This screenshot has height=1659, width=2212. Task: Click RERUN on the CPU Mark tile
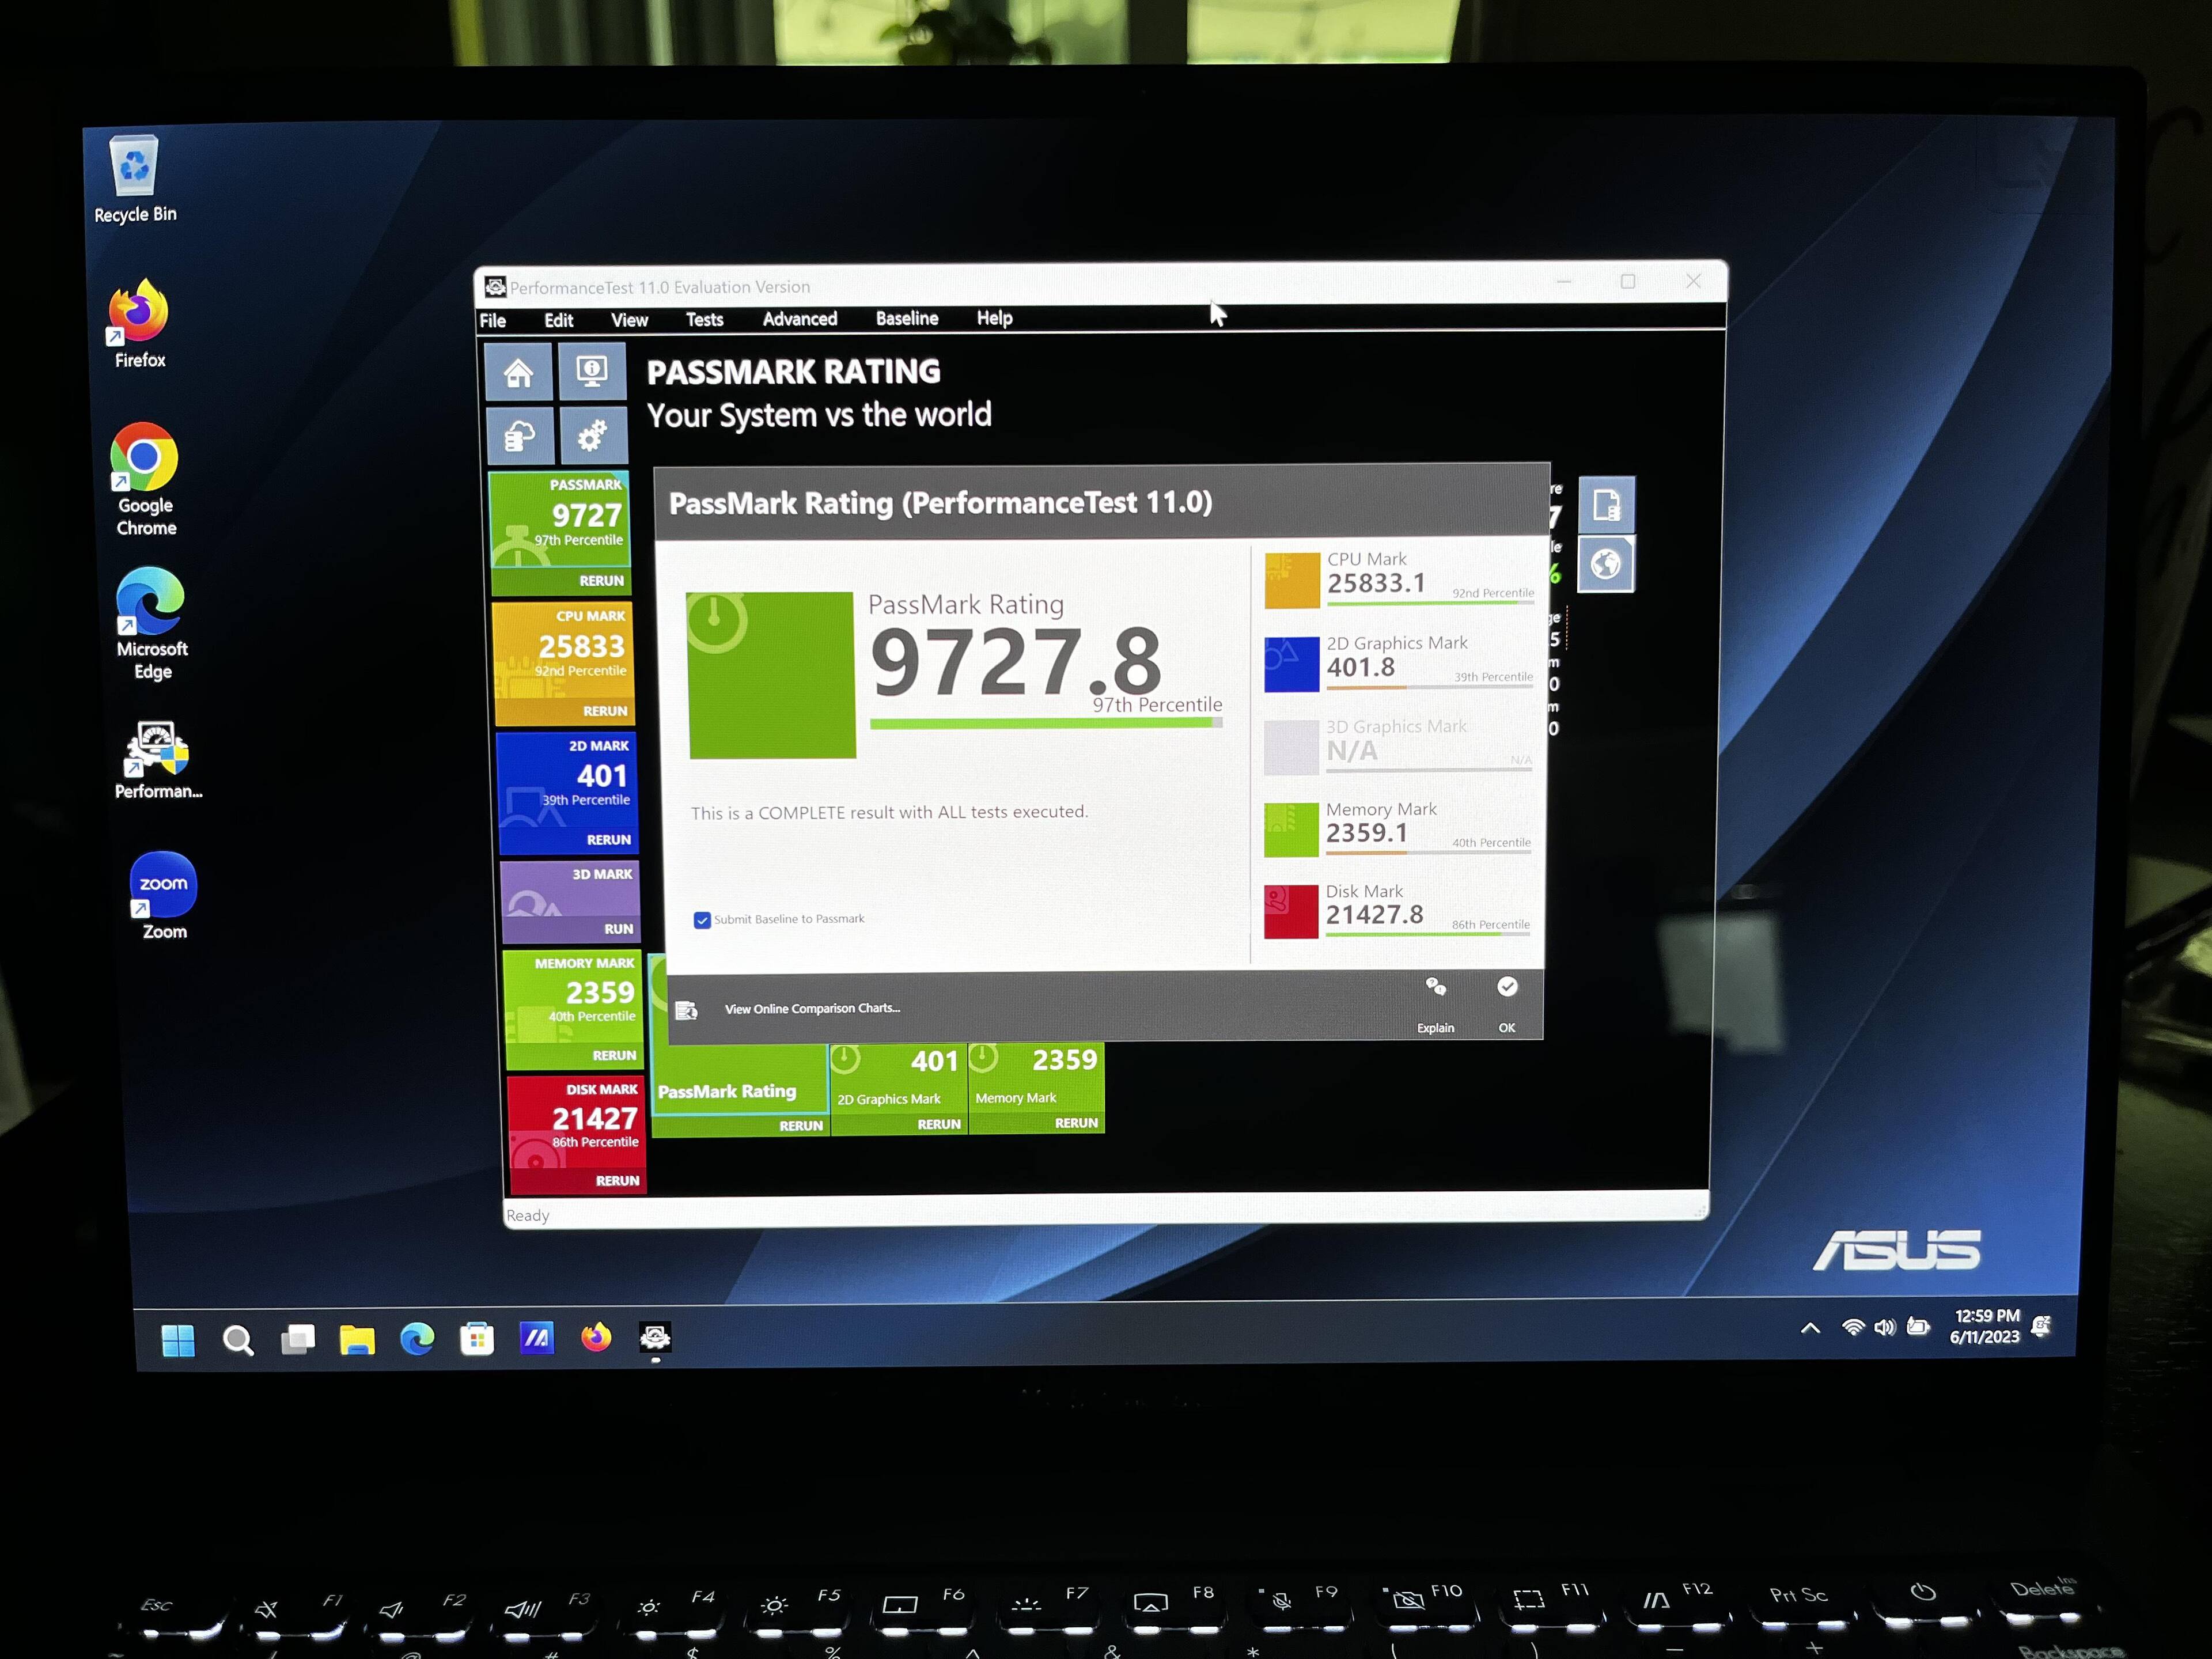pos(605,711)
